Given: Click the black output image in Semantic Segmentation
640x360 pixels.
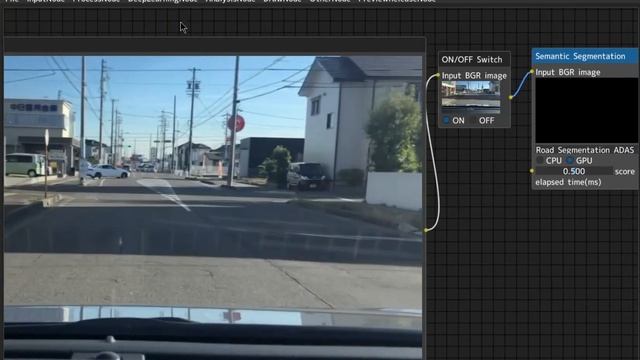Looking at the screenshot, I should 587,110.
